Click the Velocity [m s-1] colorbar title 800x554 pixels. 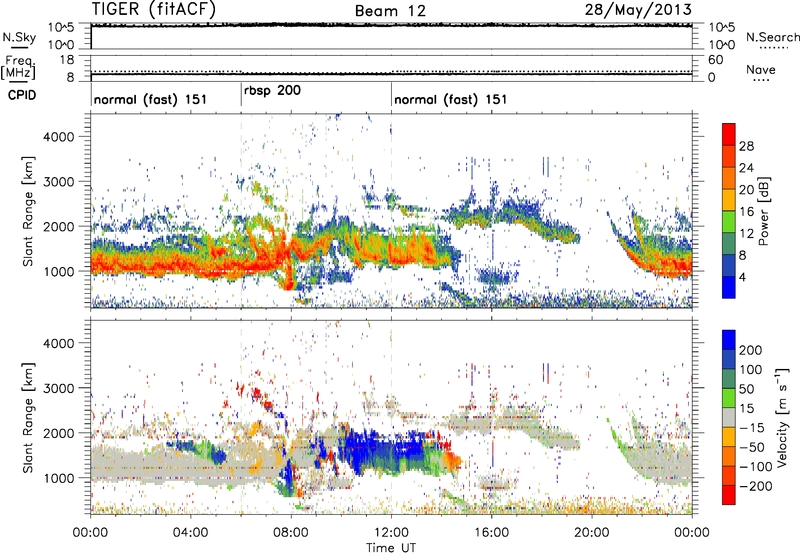[782, 417]
